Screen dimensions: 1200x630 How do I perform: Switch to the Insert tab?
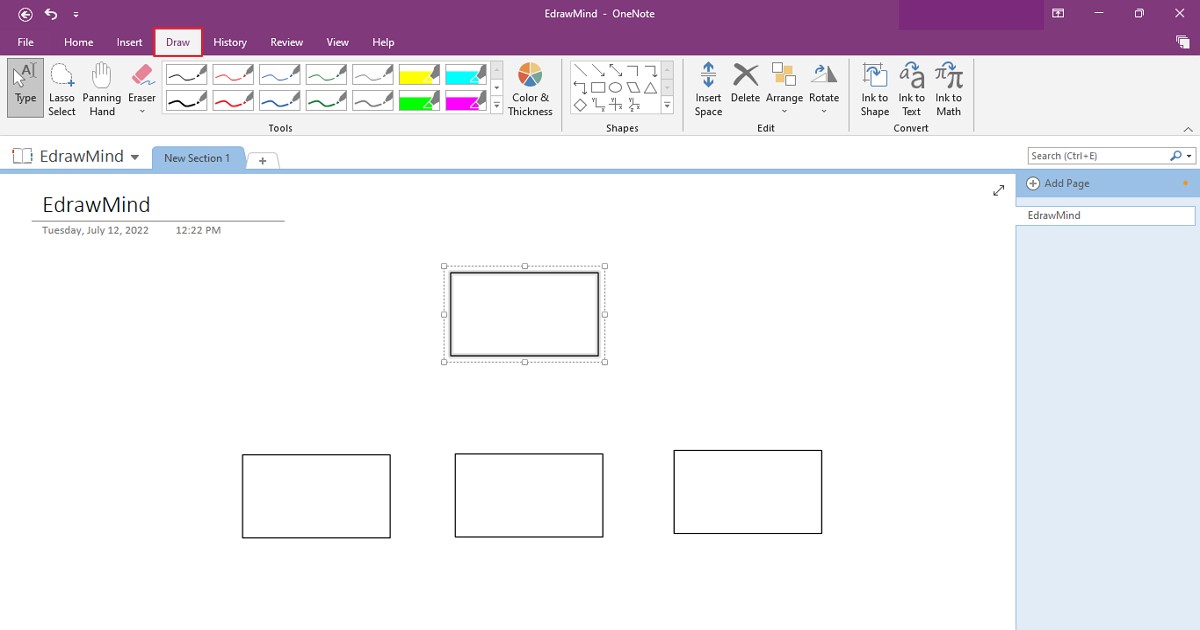click(x=130, y=42)
